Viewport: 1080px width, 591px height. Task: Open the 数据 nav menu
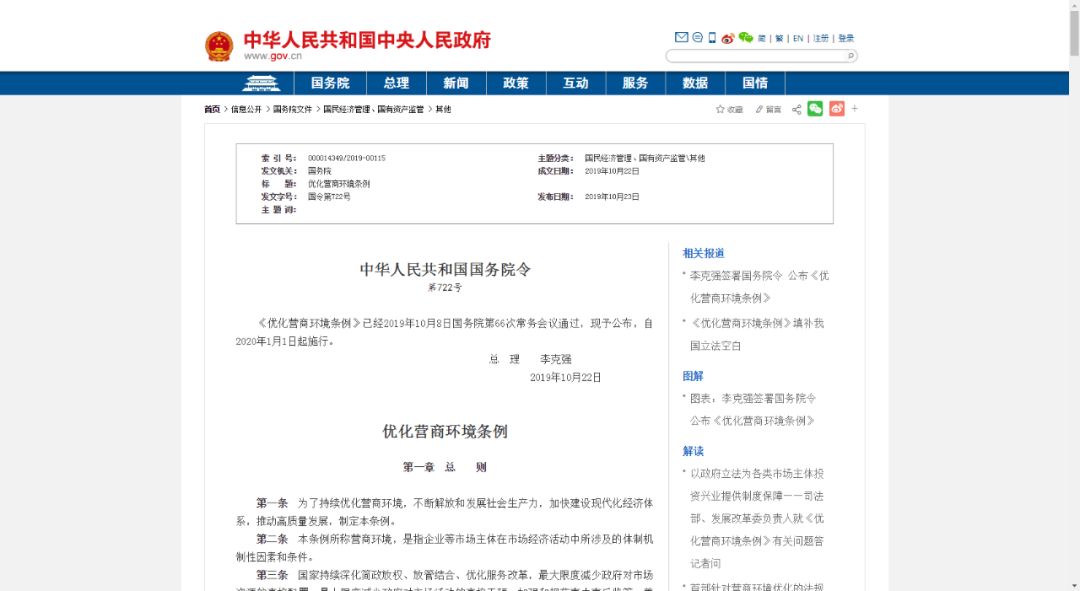pos(695,83)
